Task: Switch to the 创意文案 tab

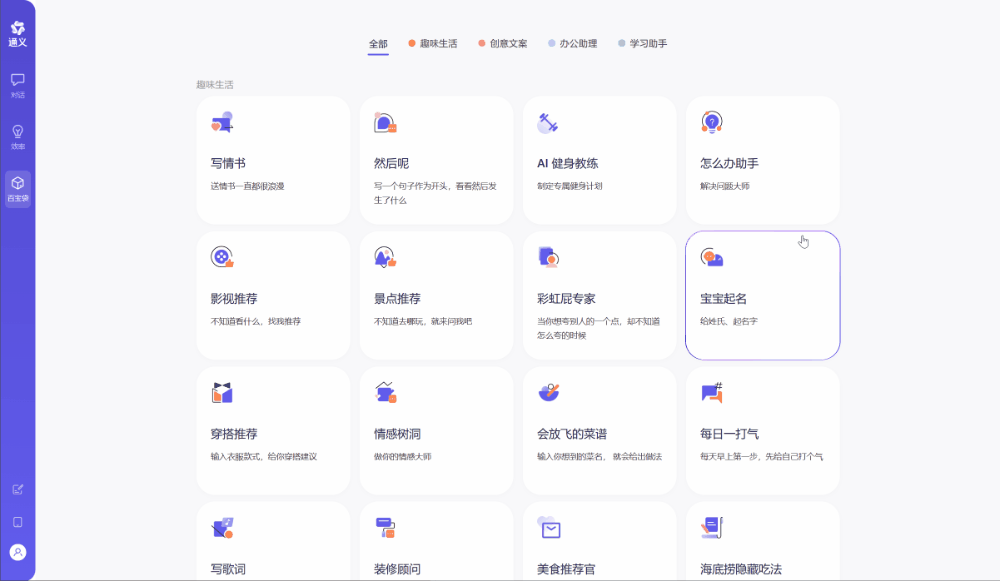Action: click(503, 43)
